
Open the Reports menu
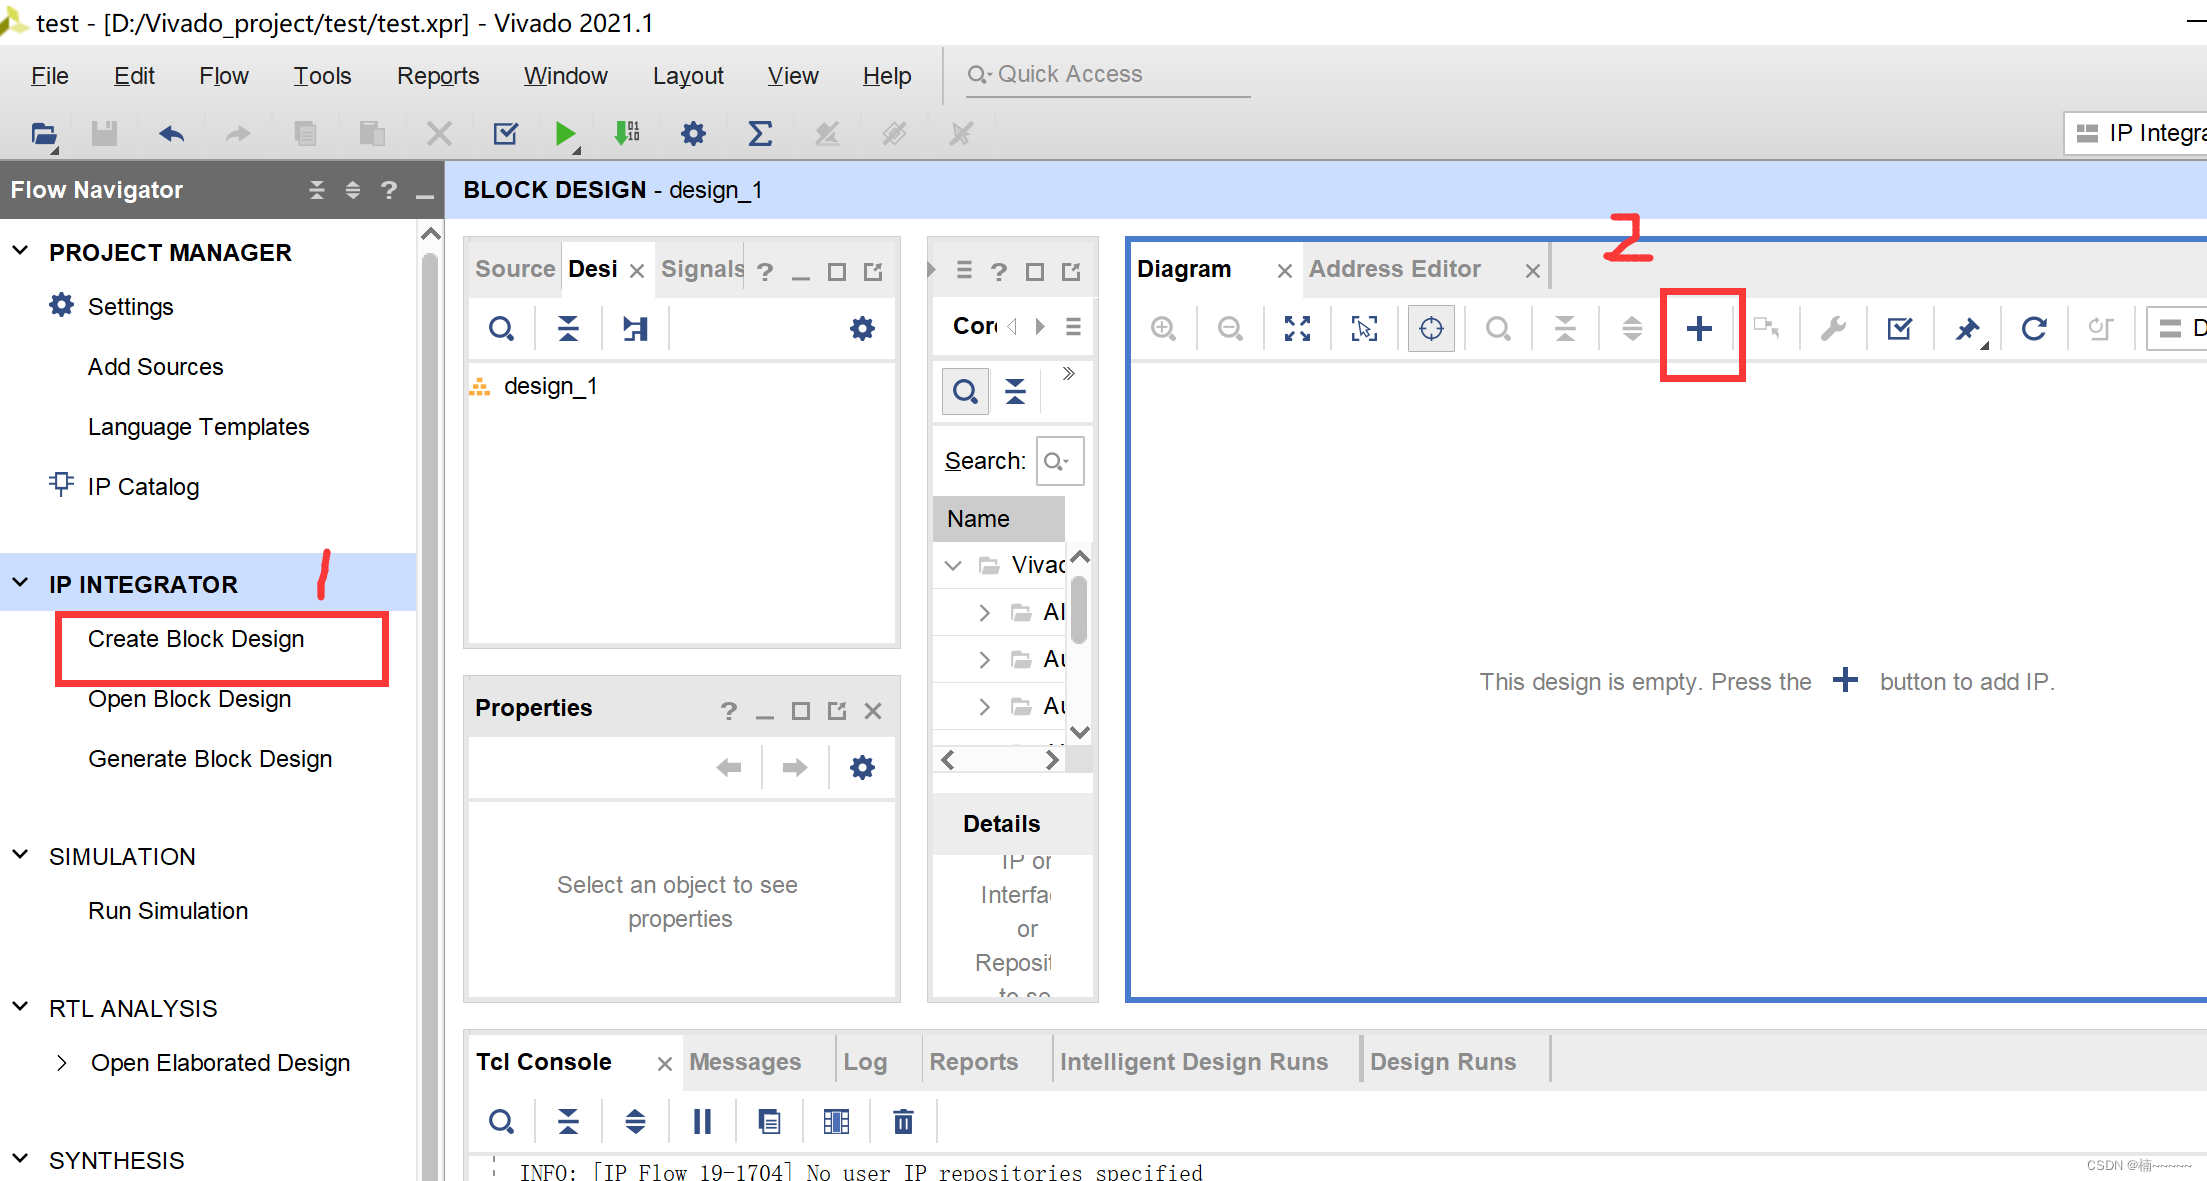pyautogui.click(x=437, y=76)
